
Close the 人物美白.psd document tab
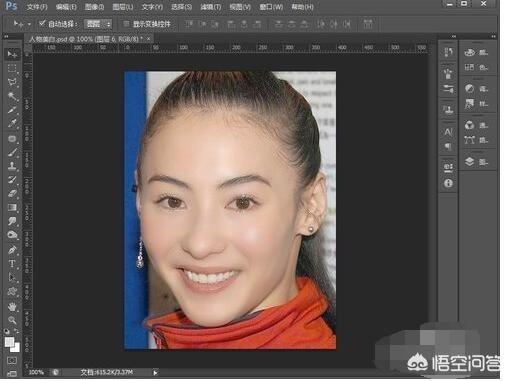[x=148, y=39]
